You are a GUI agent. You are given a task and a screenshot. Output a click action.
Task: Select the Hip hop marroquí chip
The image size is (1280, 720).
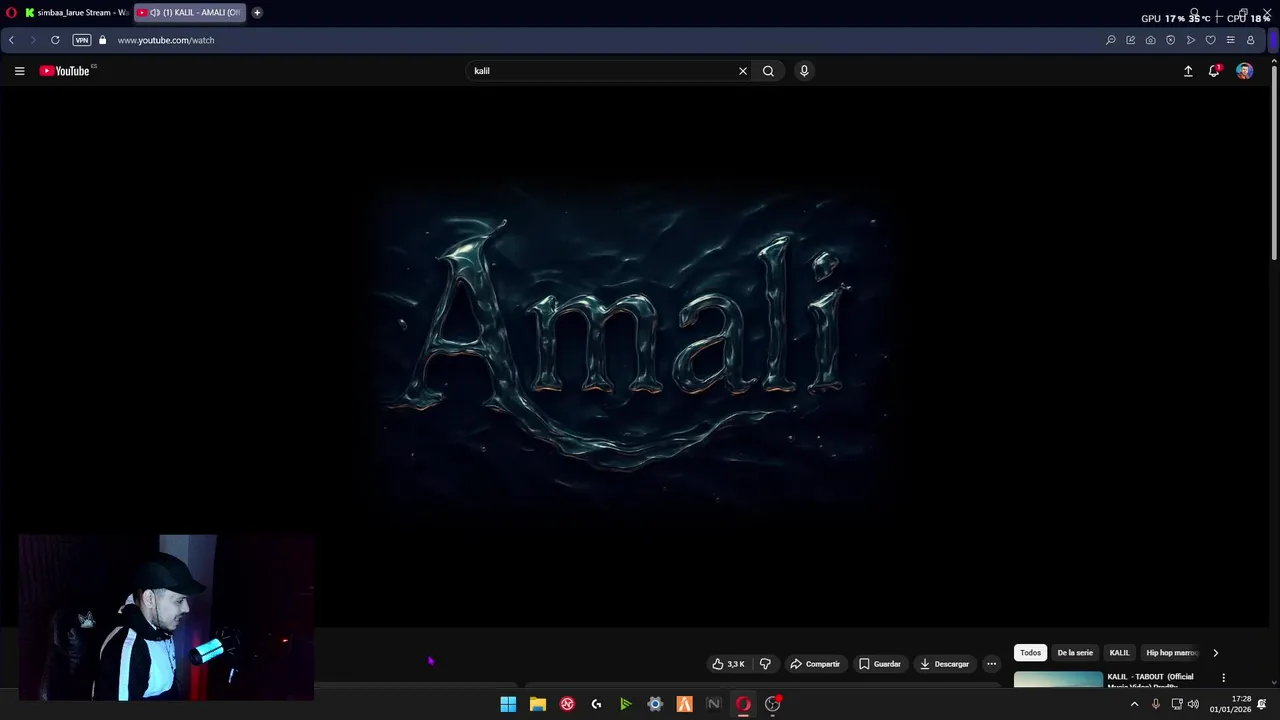pos(1172,653)
